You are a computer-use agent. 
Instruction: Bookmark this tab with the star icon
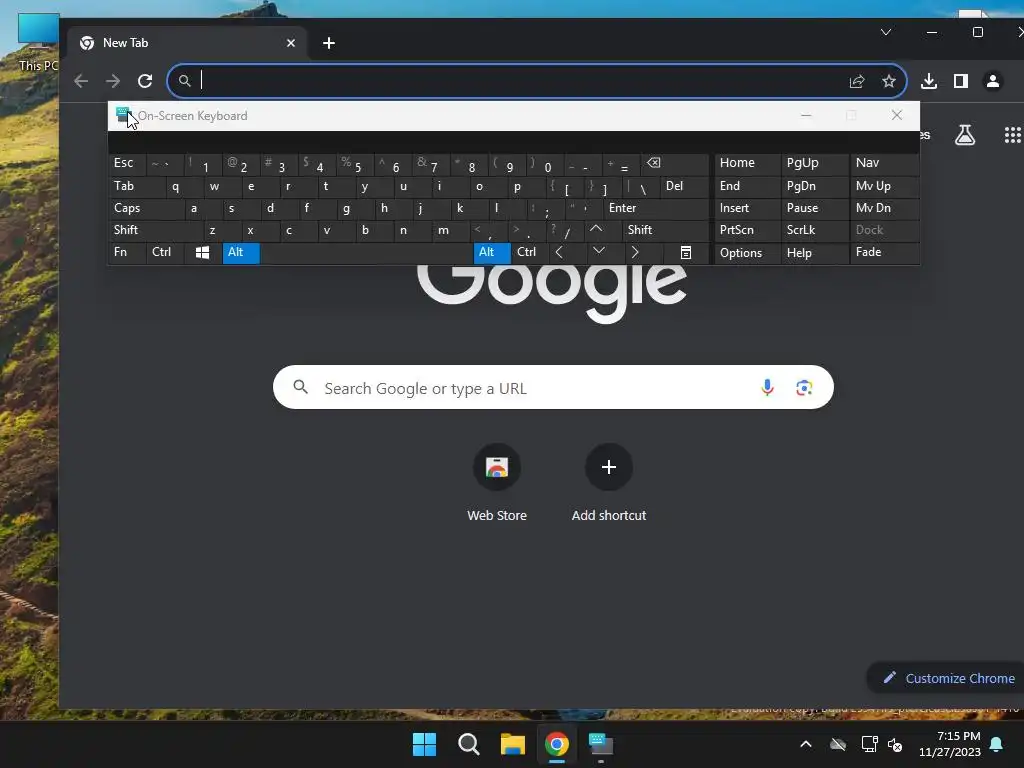(889, 81)
